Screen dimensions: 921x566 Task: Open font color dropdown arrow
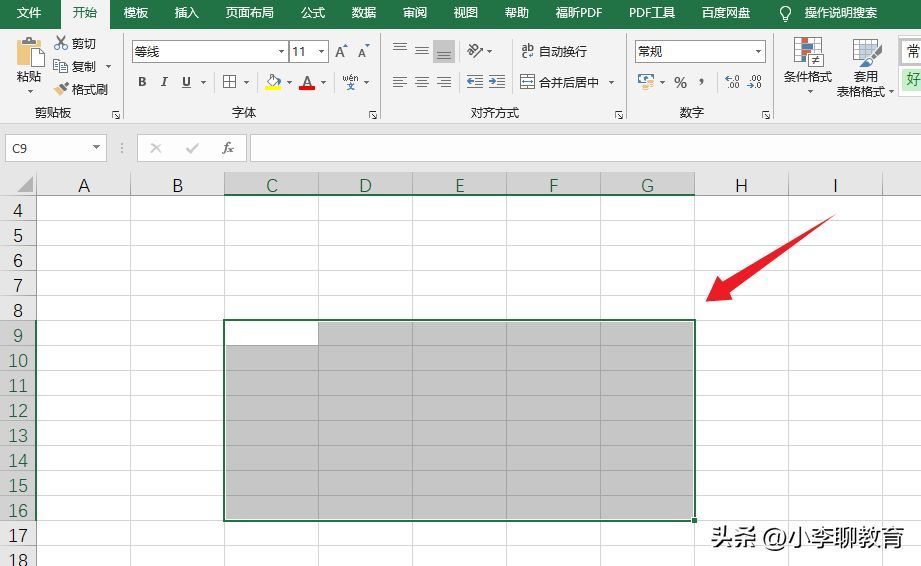point(324,82)
